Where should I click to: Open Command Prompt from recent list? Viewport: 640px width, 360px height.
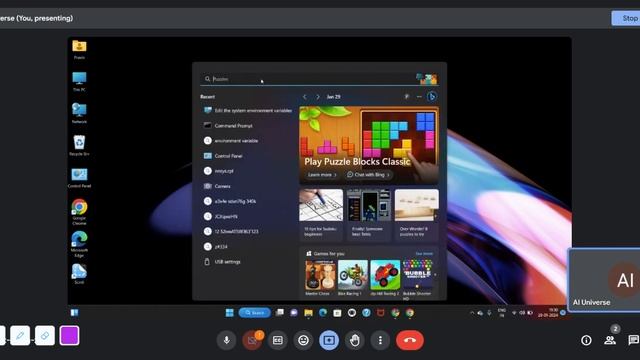[248, 126]
